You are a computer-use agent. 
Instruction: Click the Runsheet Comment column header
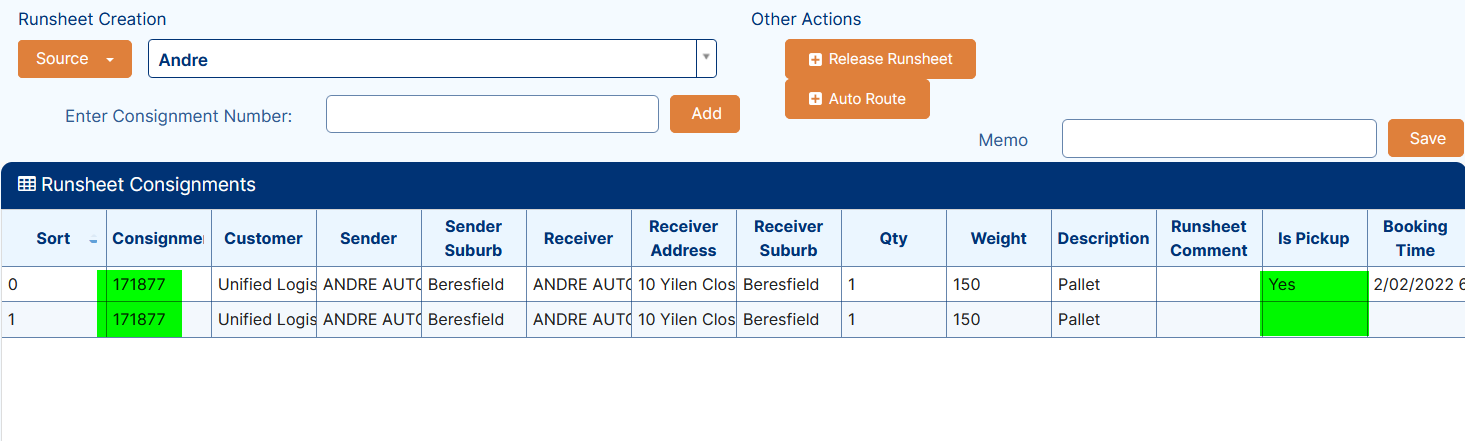point(1209,238)
